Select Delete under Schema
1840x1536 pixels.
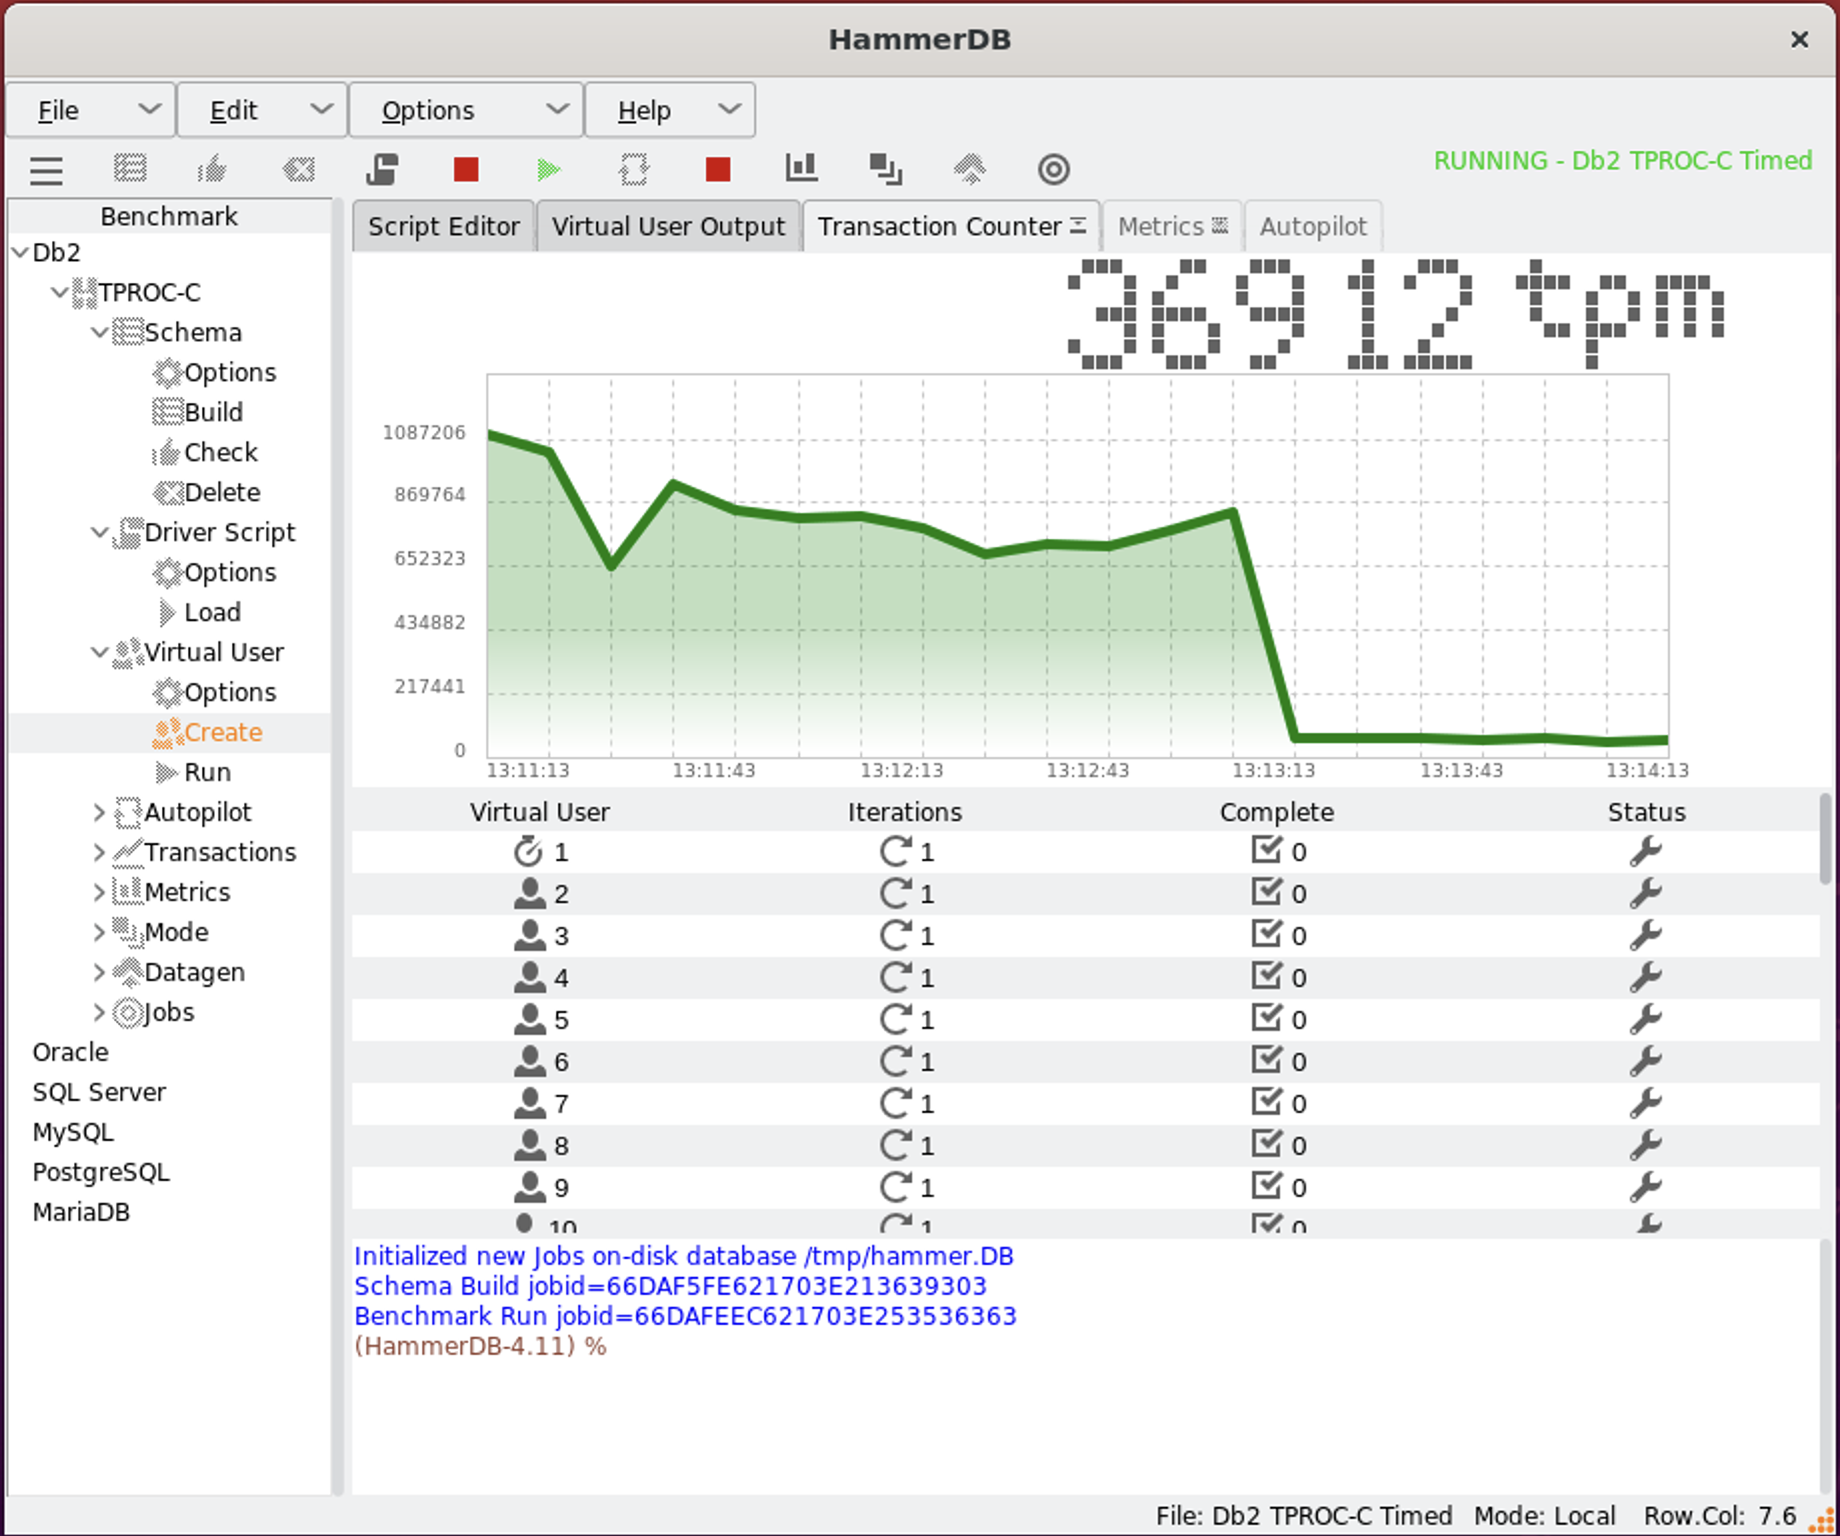[x=222, y=492]
